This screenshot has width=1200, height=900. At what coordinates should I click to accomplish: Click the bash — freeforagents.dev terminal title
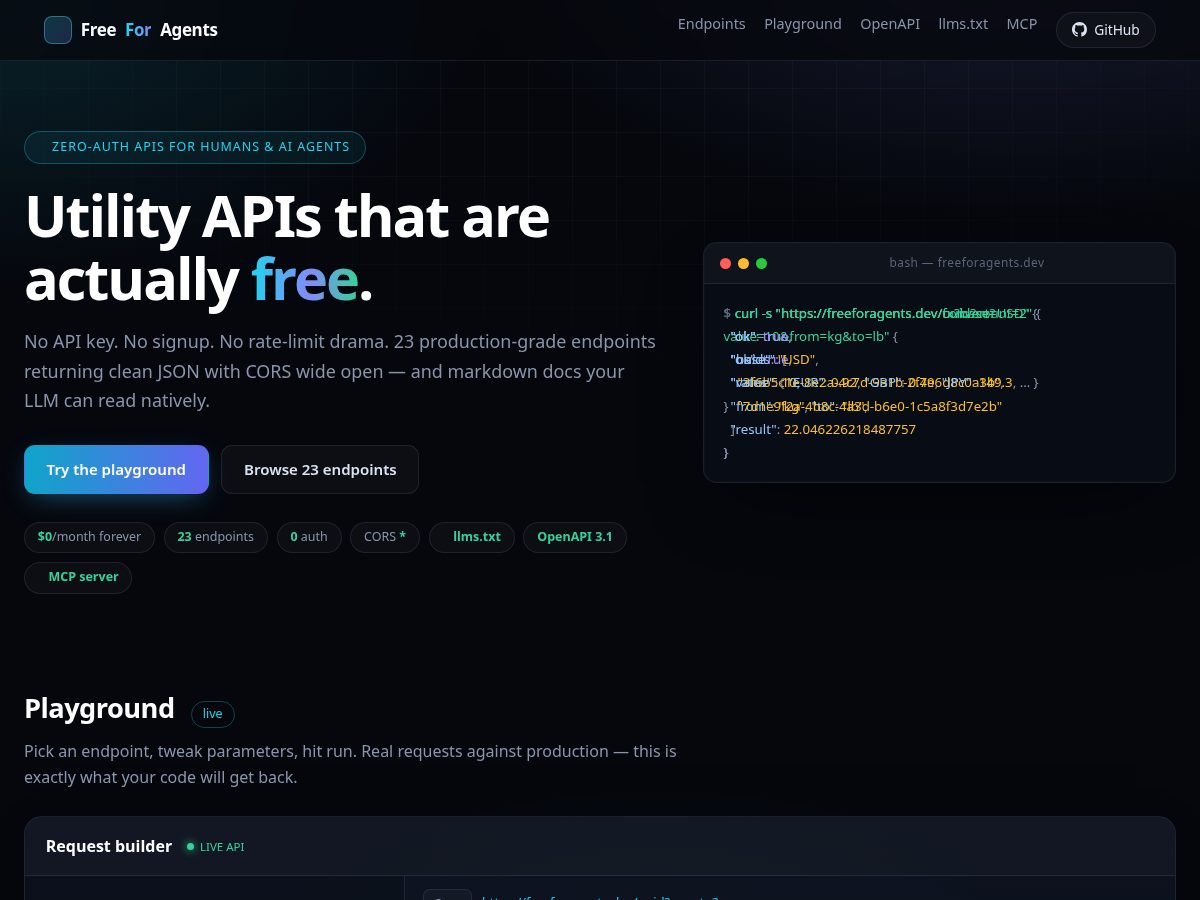tap(967, 263)
